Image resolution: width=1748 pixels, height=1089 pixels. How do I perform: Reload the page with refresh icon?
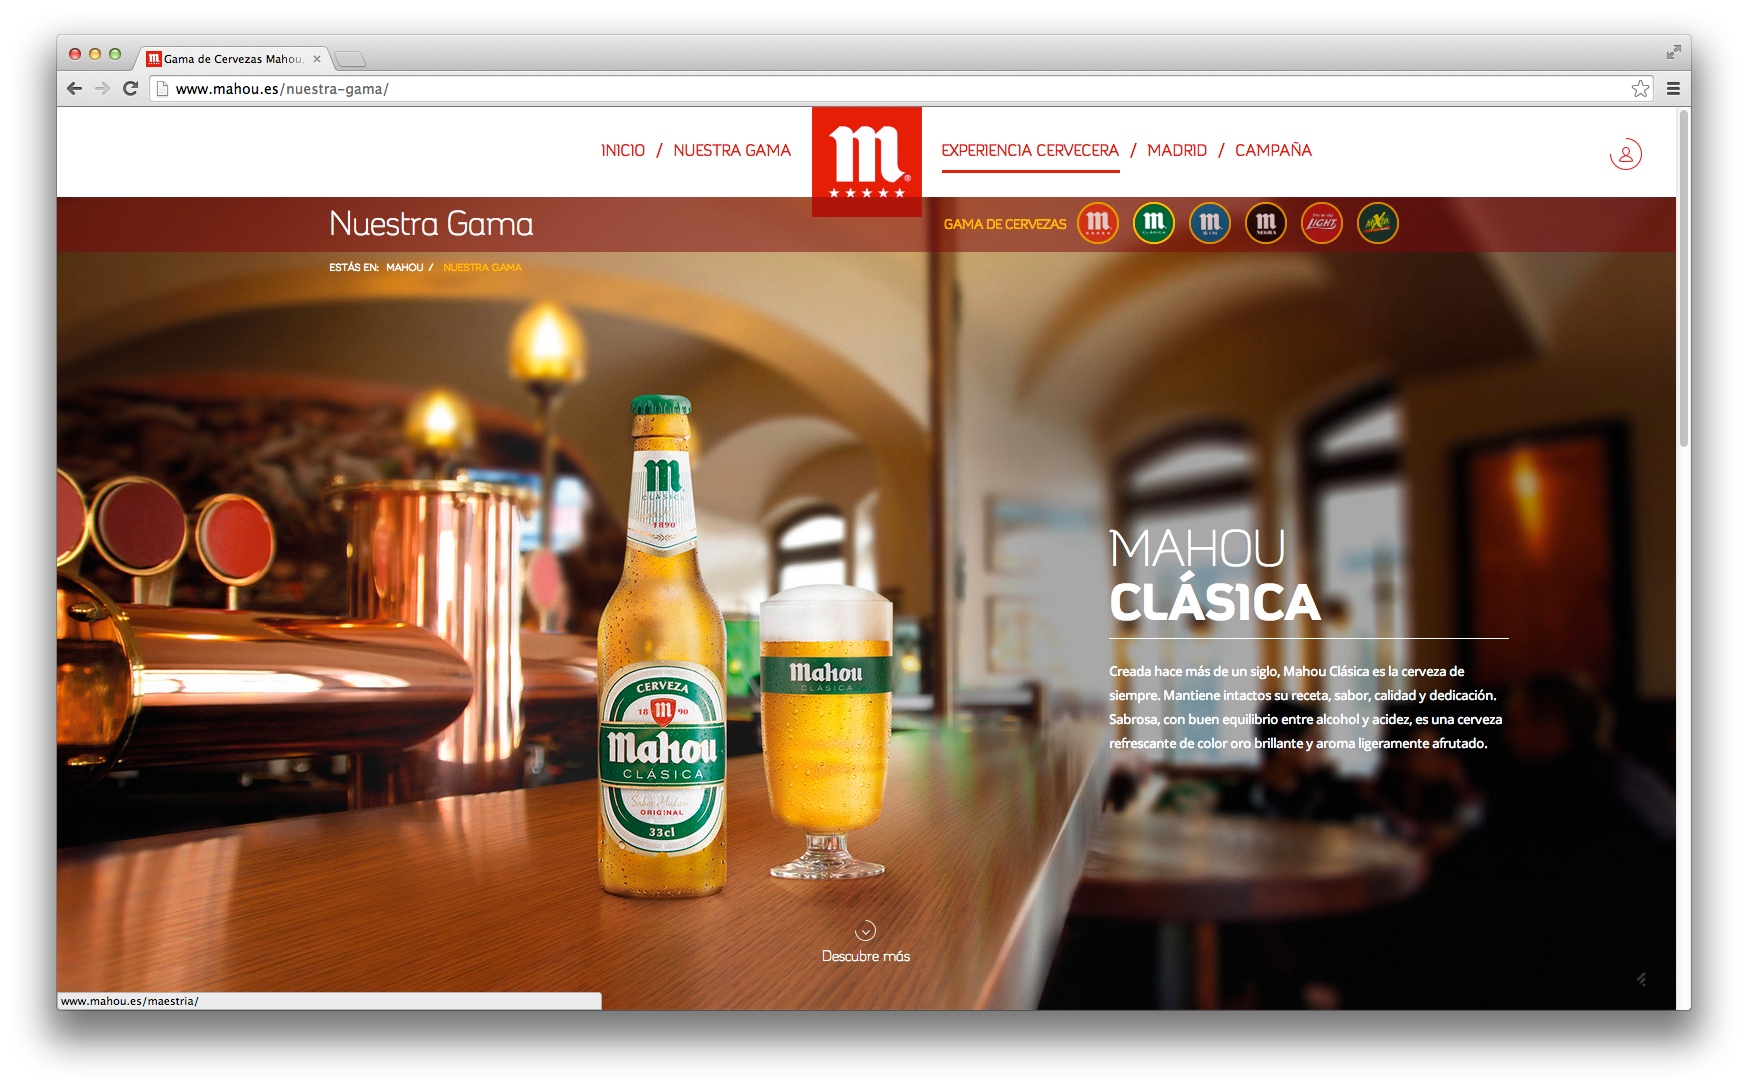point(130,88)
